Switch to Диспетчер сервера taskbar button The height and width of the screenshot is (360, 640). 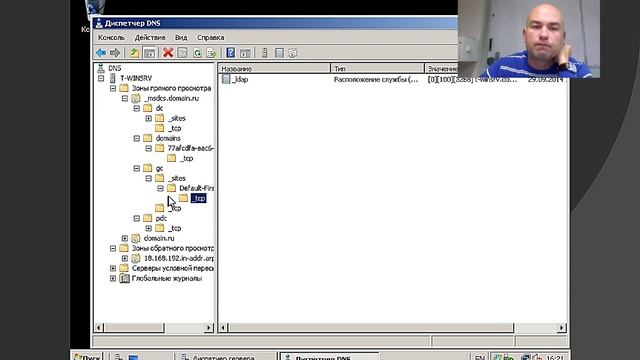click(226, 357)
